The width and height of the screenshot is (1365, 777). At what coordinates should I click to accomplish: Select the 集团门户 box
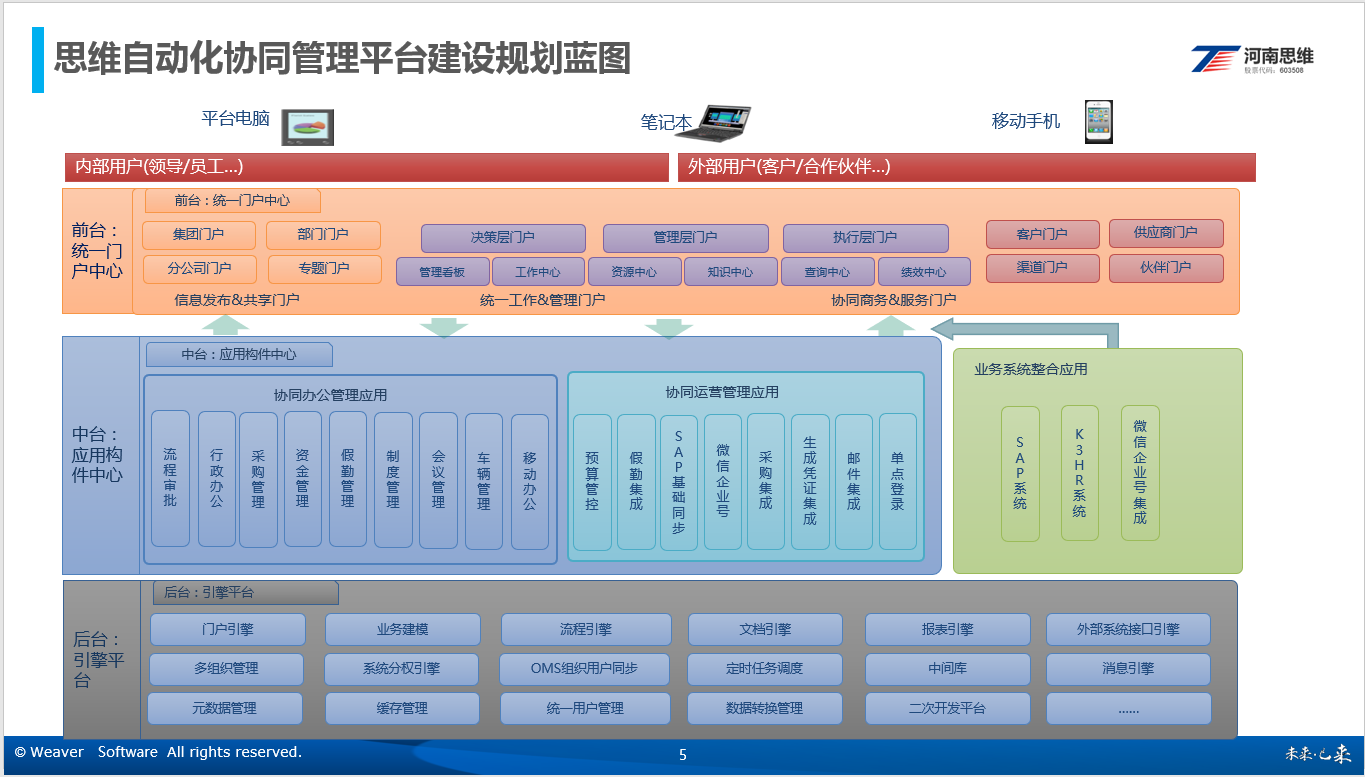(199, 235)
